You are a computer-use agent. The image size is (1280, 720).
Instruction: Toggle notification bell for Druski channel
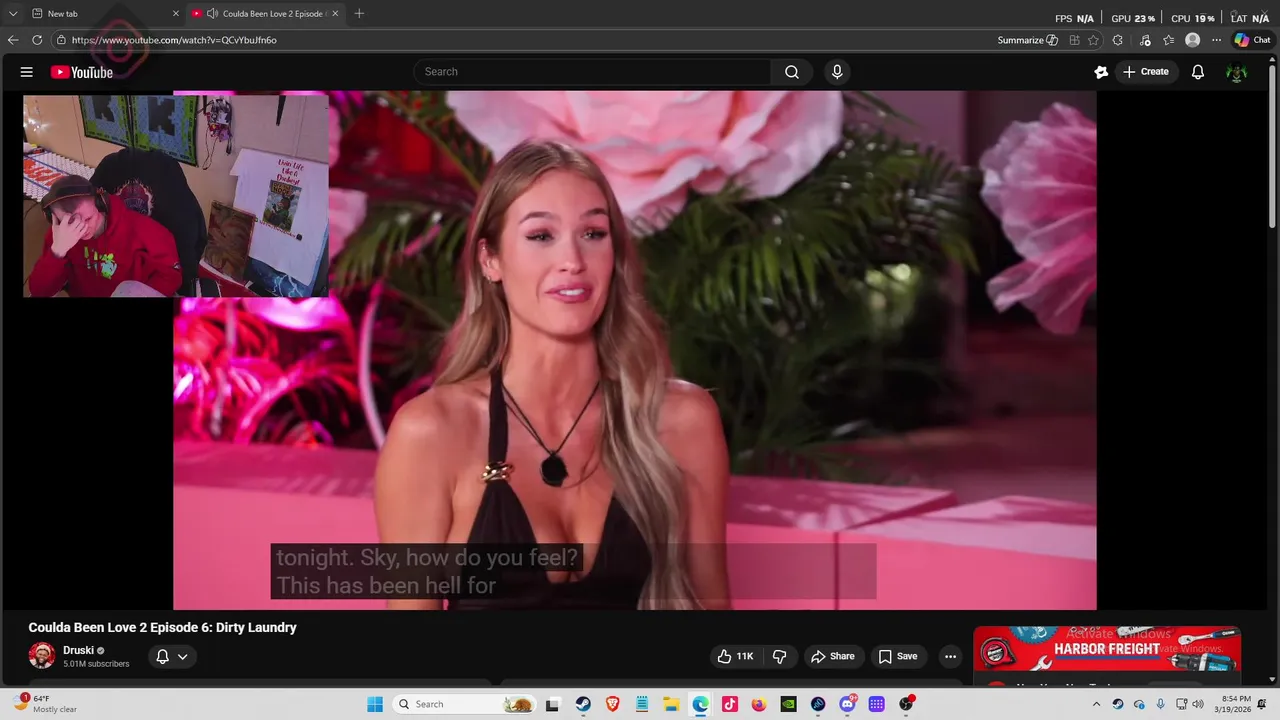(162, 657)
